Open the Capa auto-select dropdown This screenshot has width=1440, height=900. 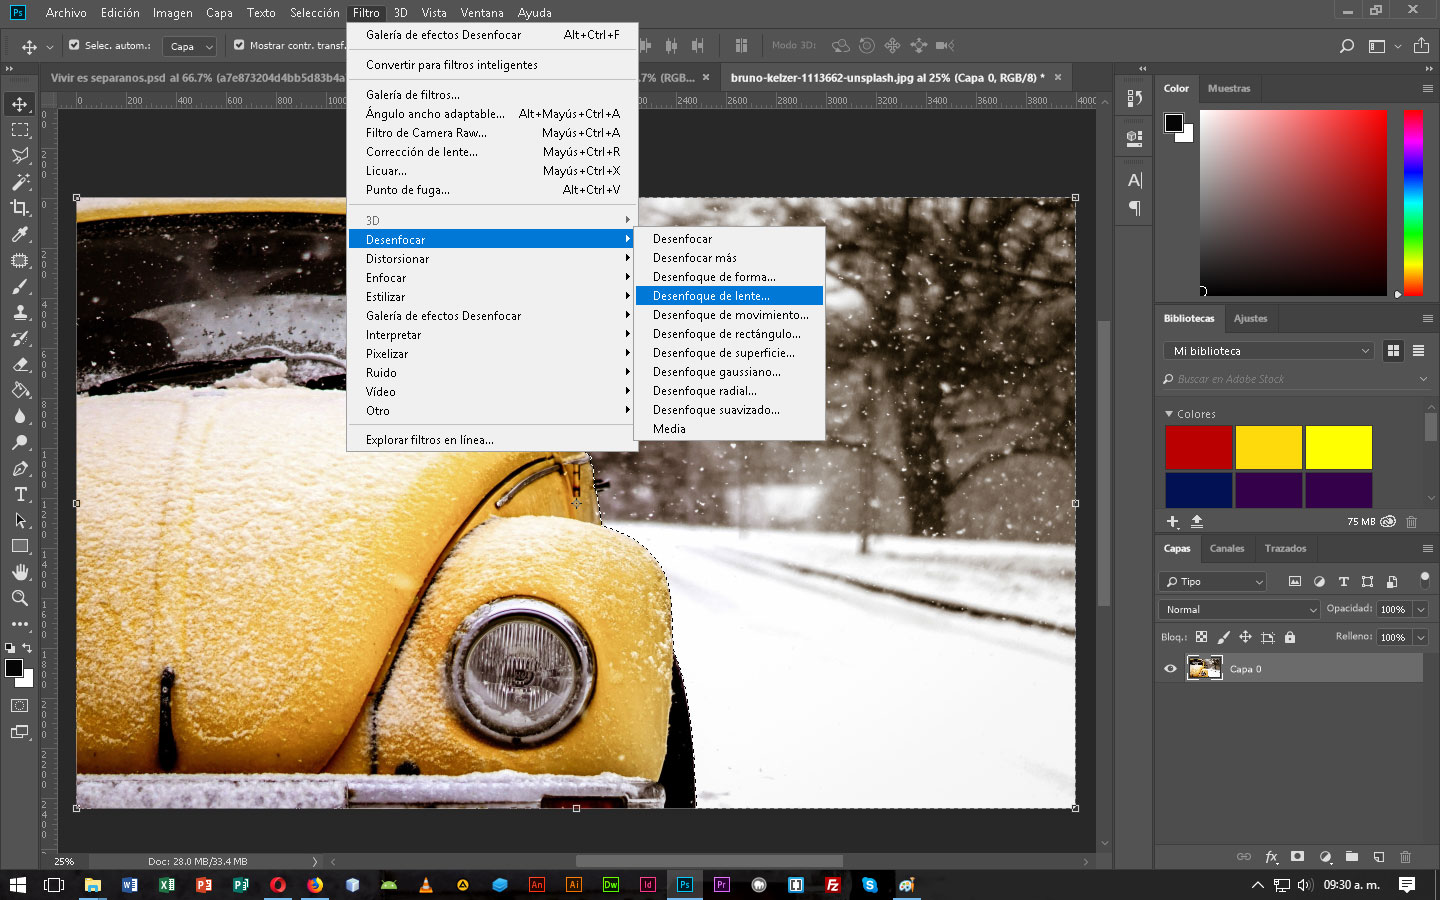click(x=189, y=46)
